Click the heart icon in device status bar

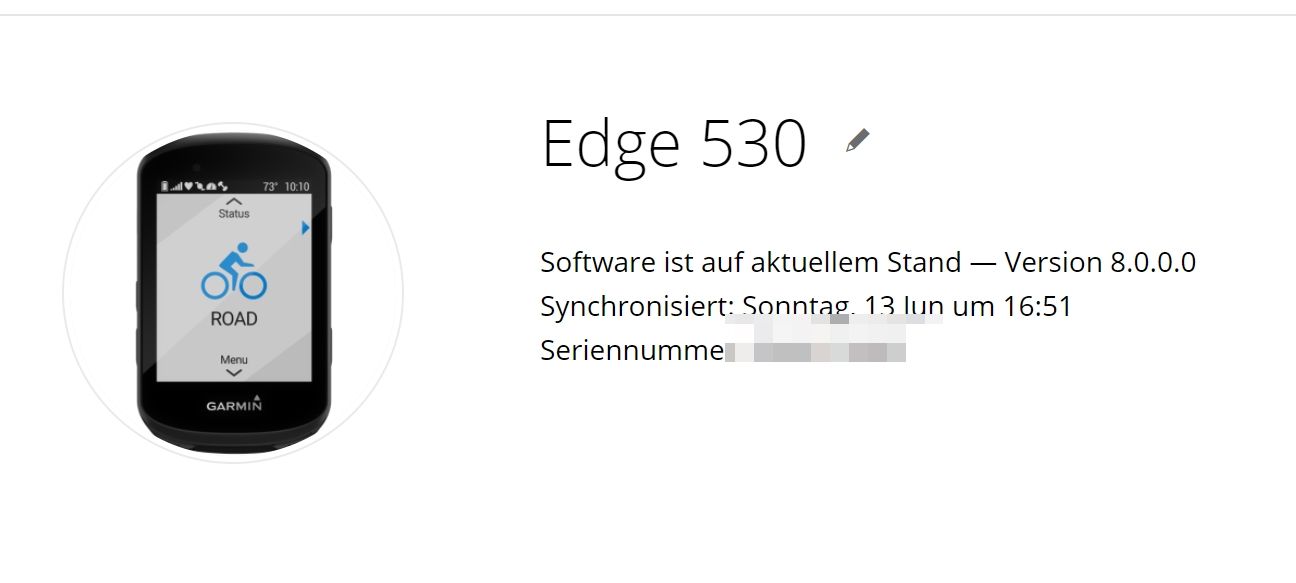pyautogui.click(x=188, y=186)
